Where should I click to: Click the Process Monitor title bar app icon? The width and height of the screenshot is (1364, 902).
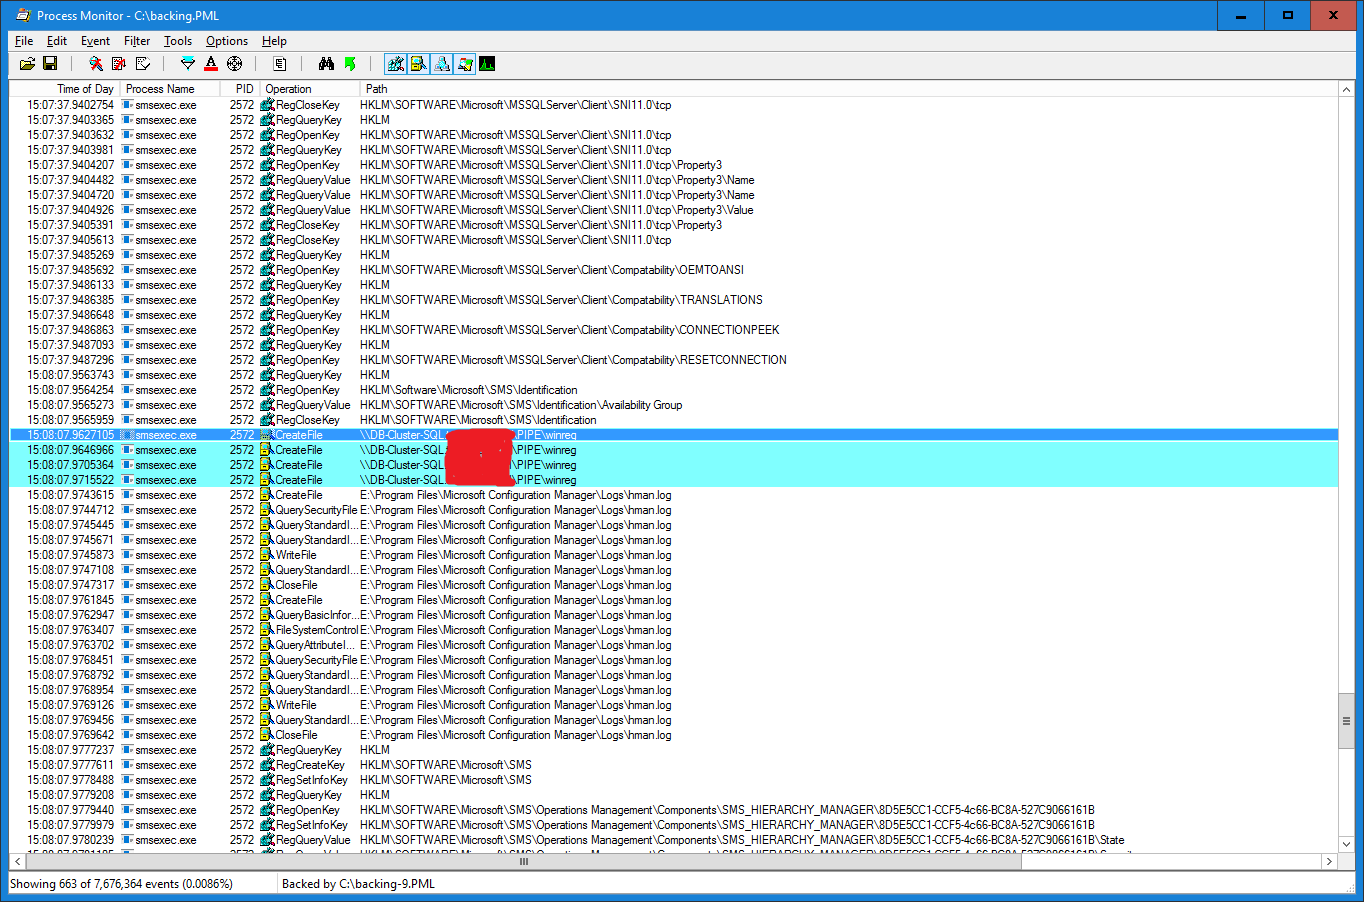[x=23, y=15]
